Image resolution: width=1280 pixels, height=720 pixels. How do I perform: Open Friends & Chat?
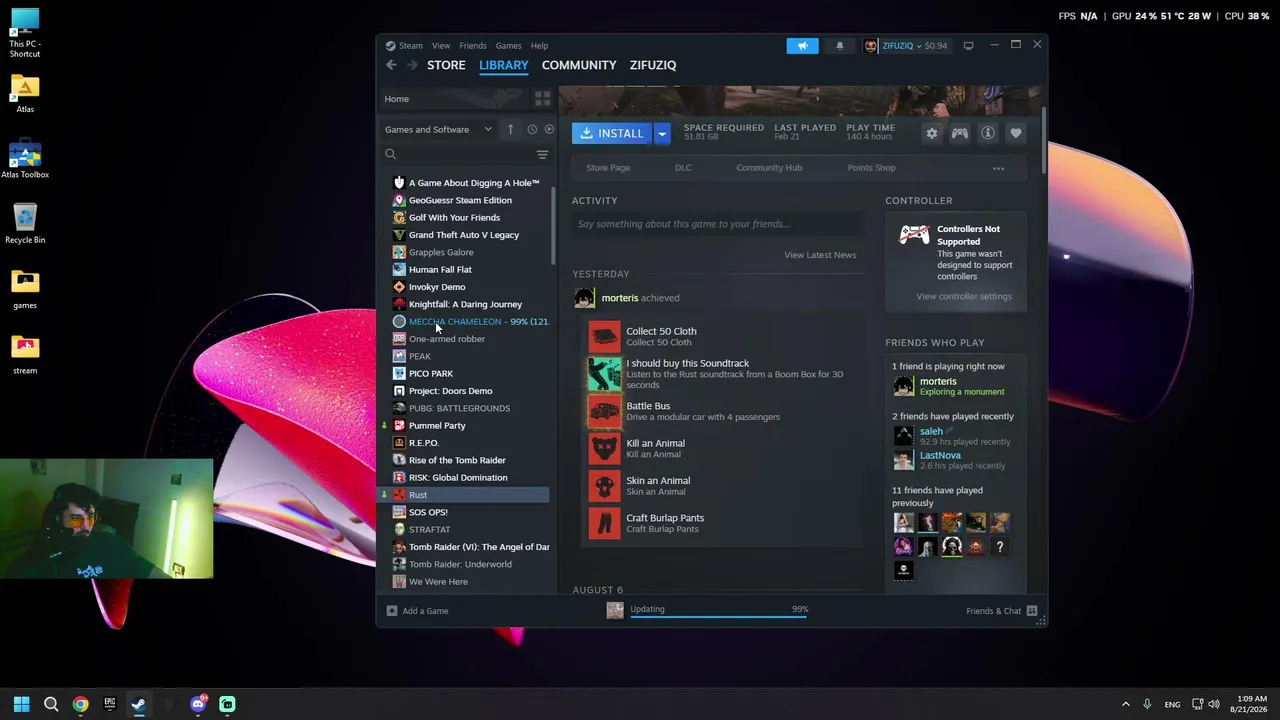pos(1002,611)
